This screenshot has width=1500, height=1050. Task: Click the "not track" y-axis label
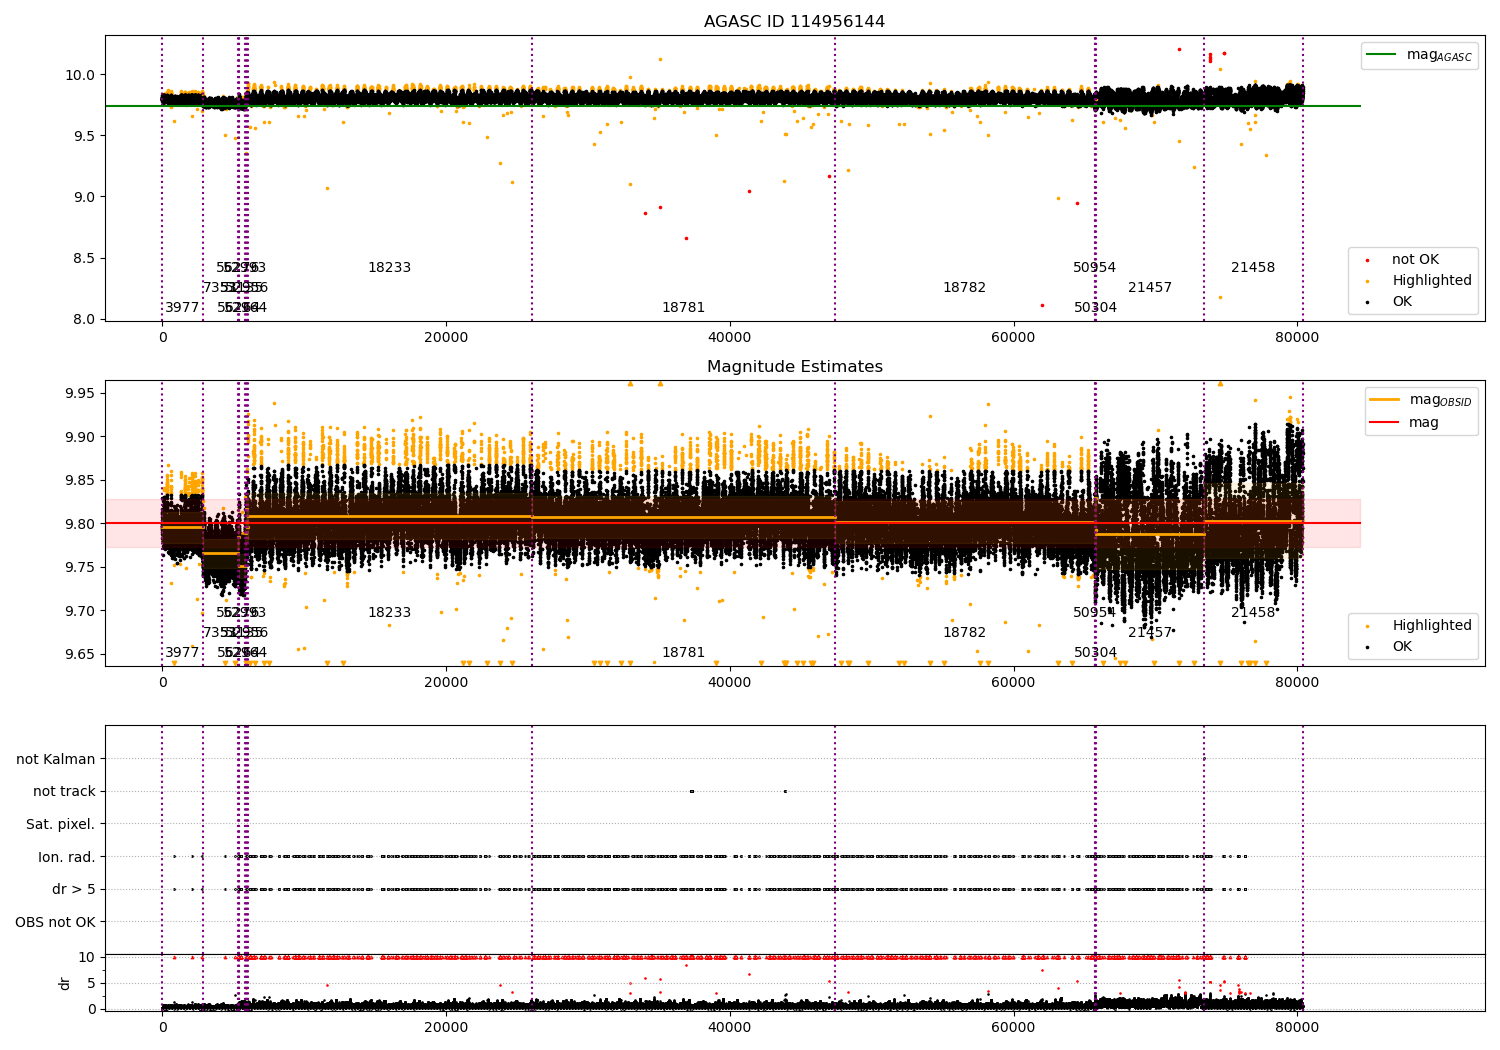tap(64, 792)
